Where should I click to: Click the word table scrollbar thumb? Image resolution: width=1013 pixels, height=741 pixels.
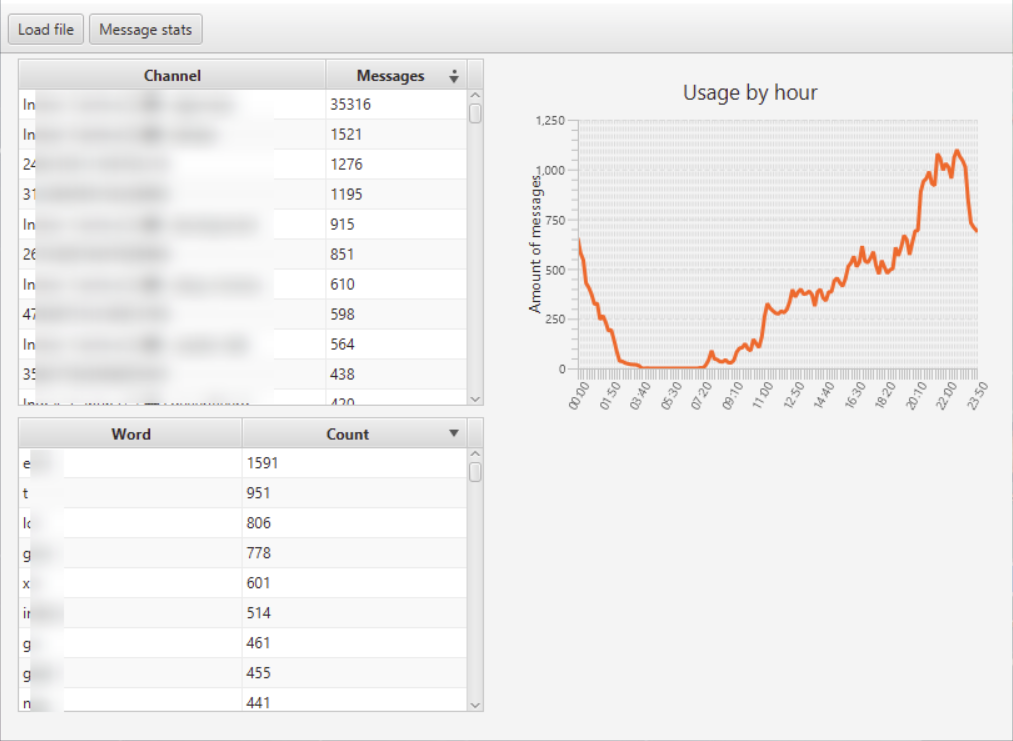[475, 472]
